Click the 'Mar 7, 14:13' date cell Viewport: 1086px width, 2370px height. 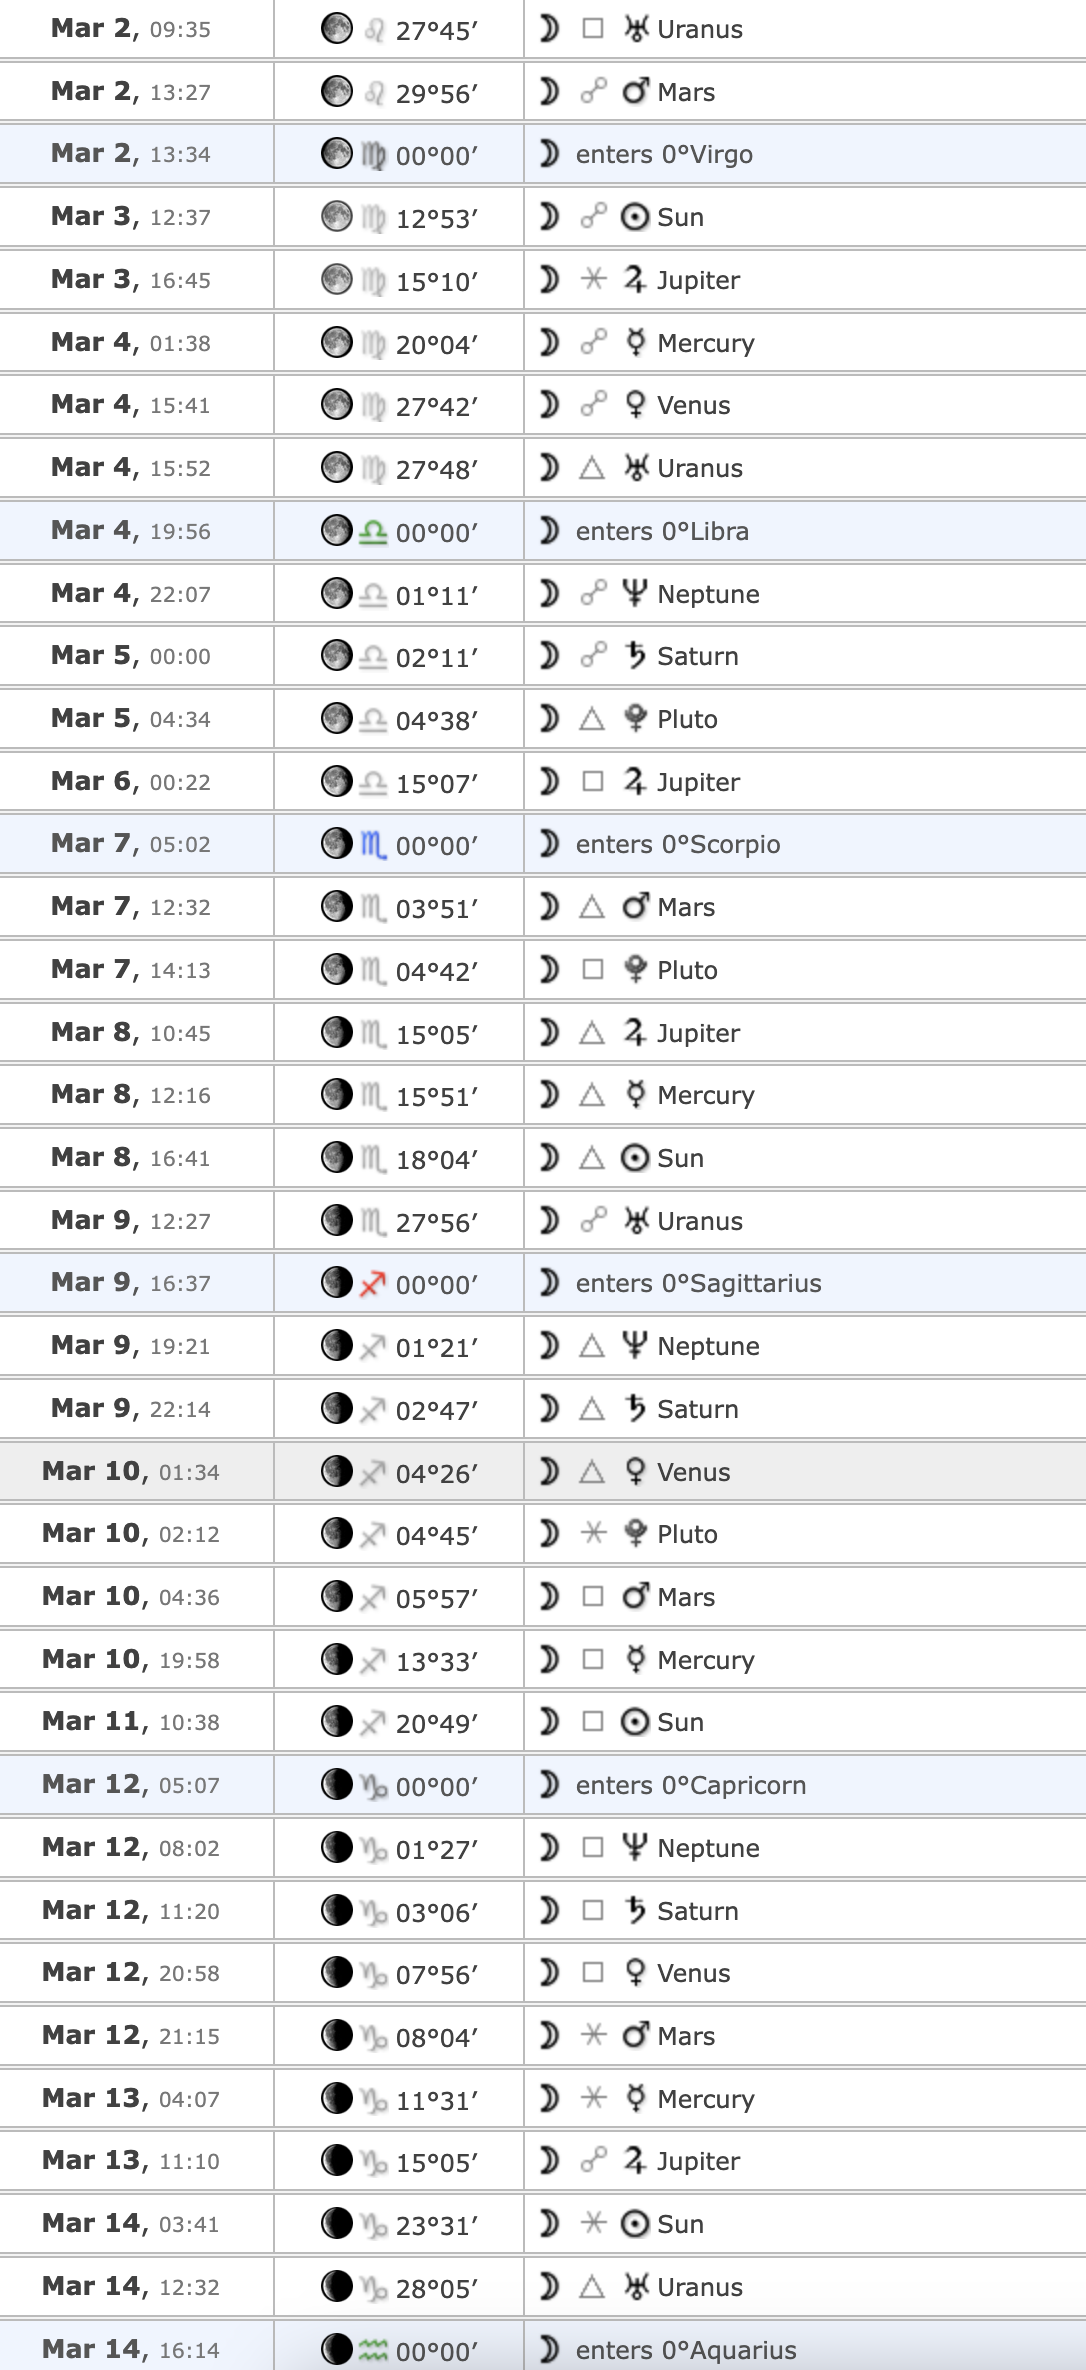131,969
